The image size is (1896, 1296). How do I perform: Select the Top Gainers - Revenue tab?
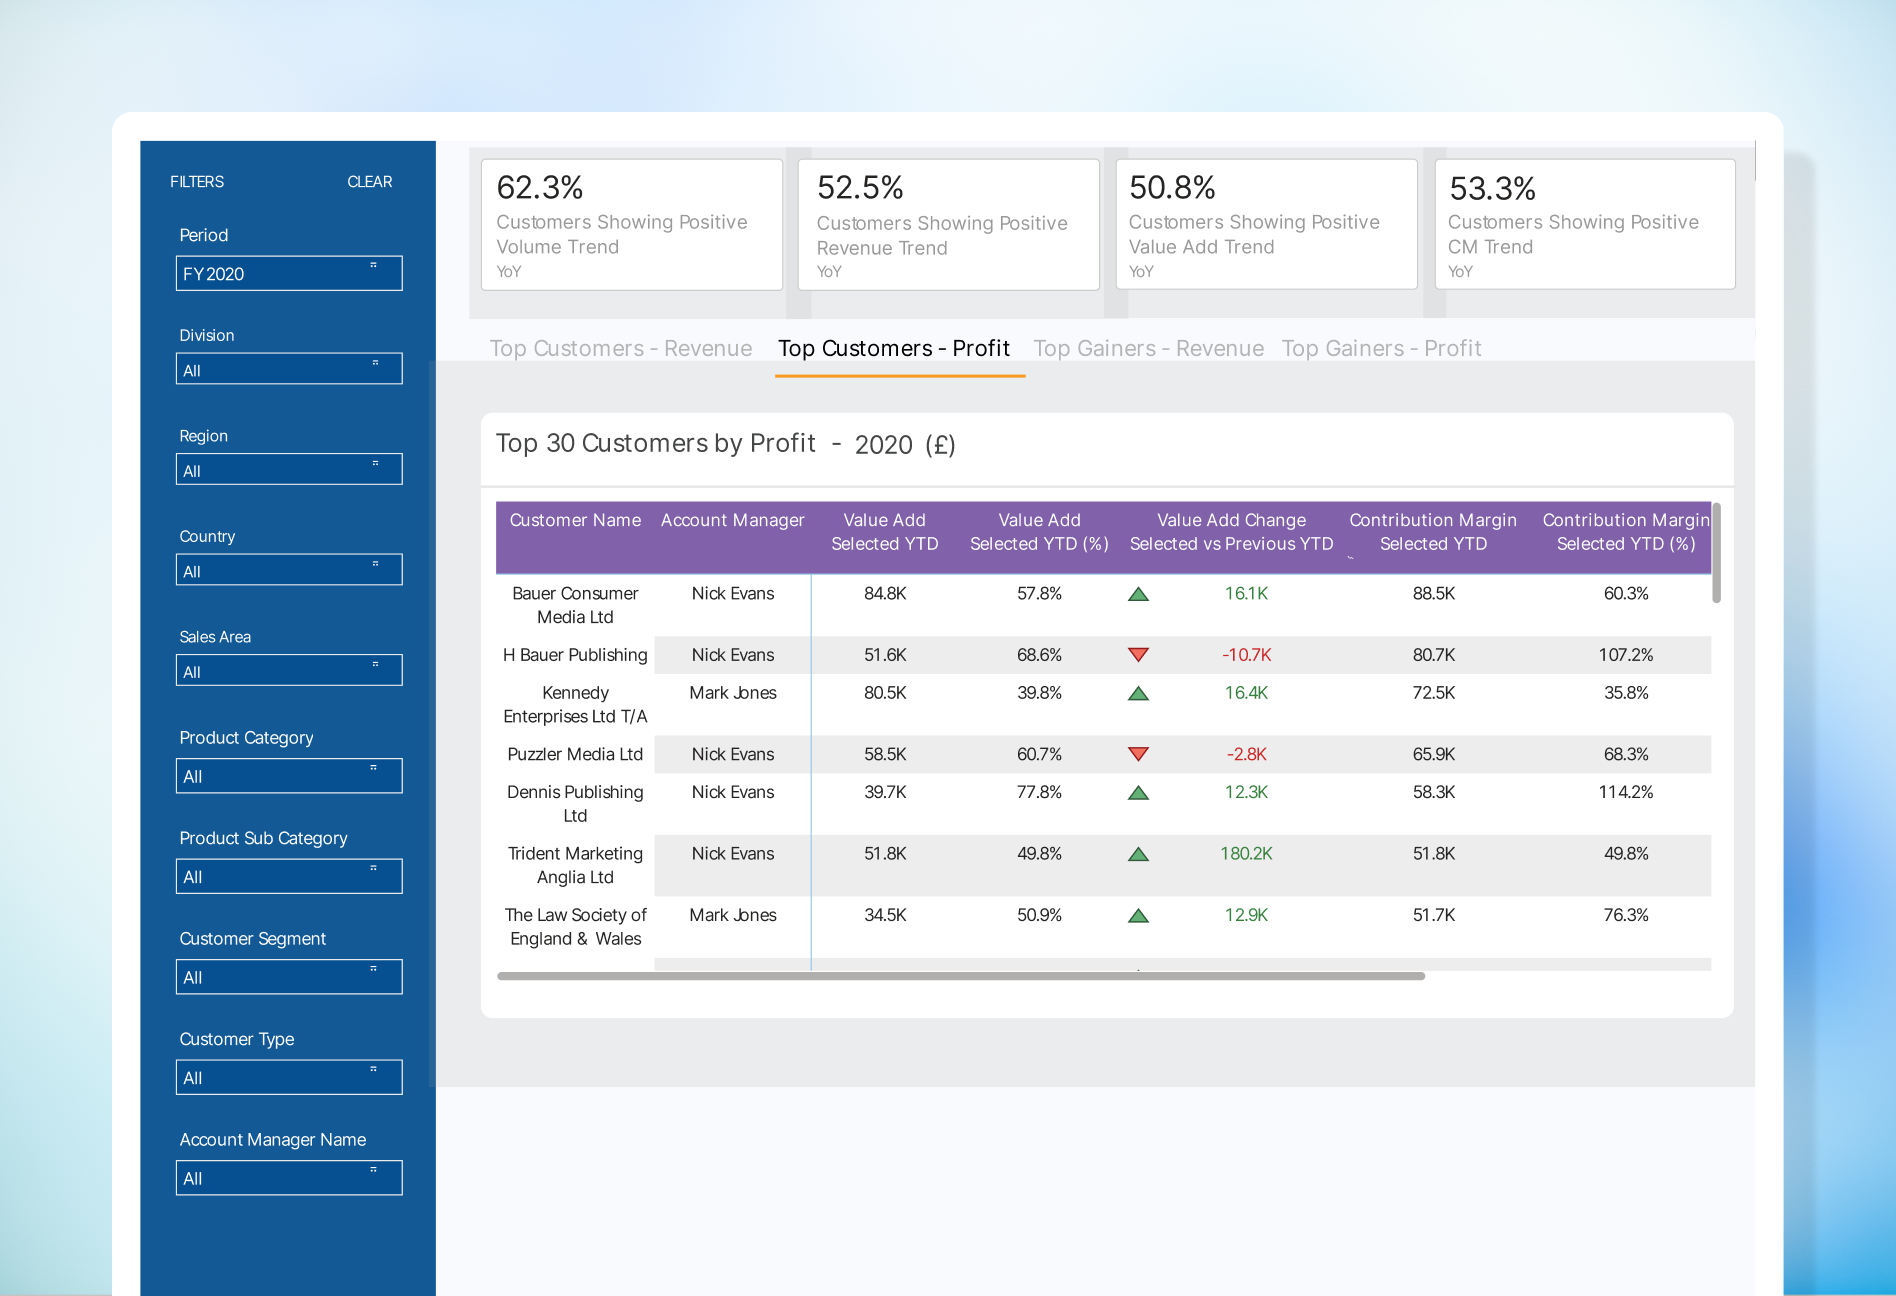[x=1148, y=348]
